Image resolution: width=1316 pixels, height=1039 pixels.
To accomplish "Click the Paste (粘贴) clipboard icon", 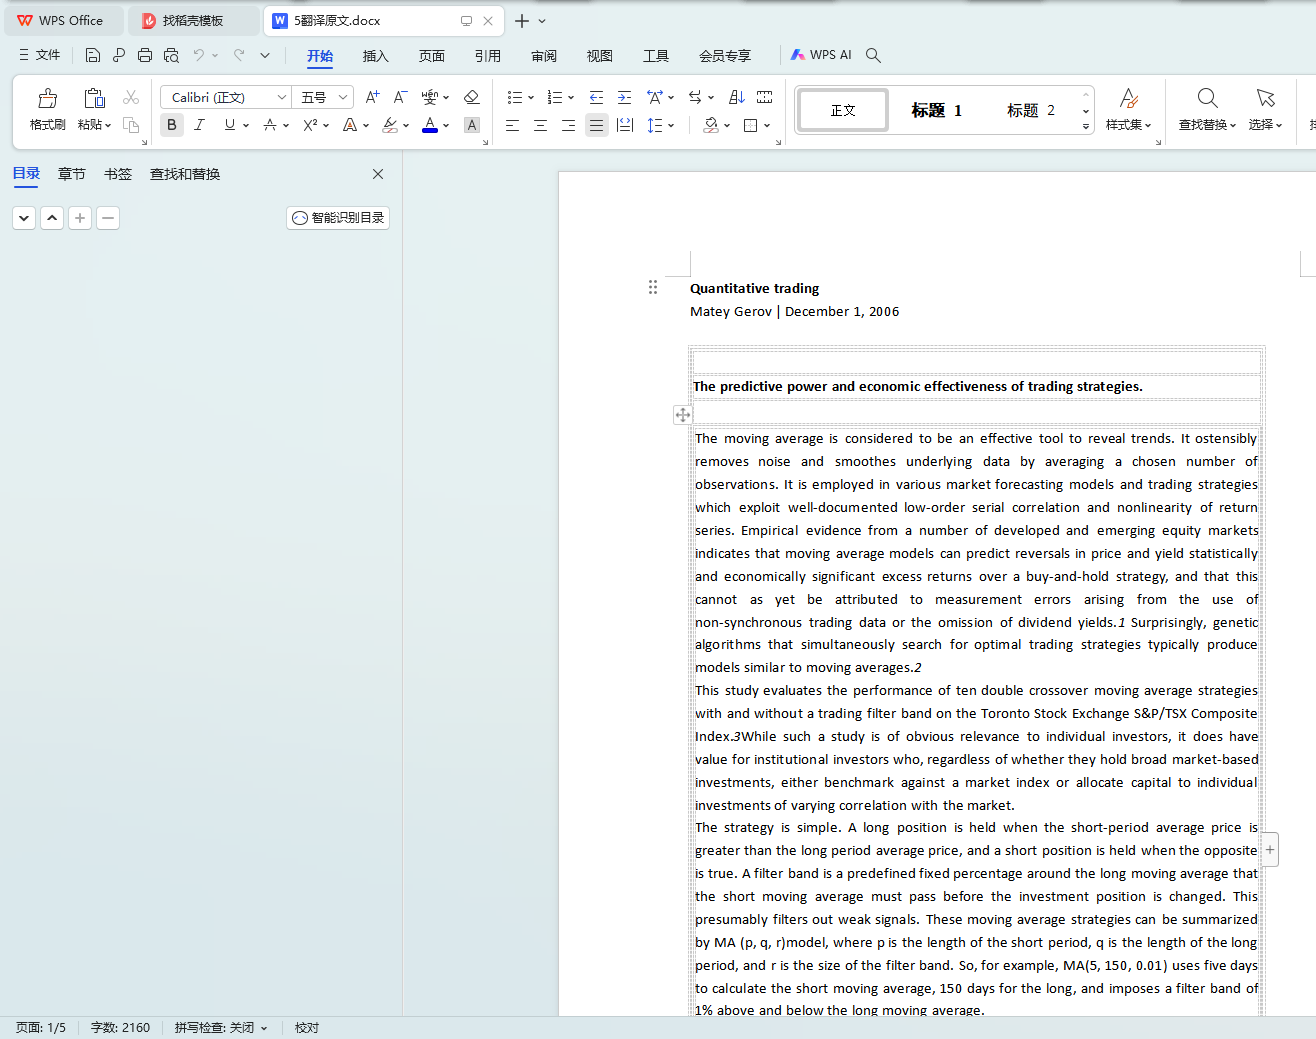I will click(x=94, y=98).
